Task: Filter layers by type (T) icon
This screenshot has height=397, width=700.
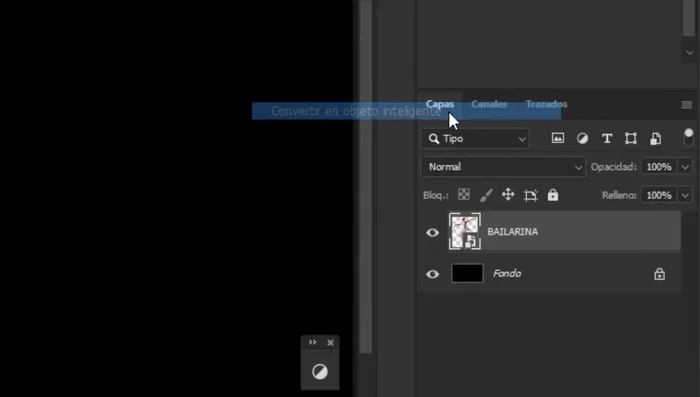Action: (607, 138)
